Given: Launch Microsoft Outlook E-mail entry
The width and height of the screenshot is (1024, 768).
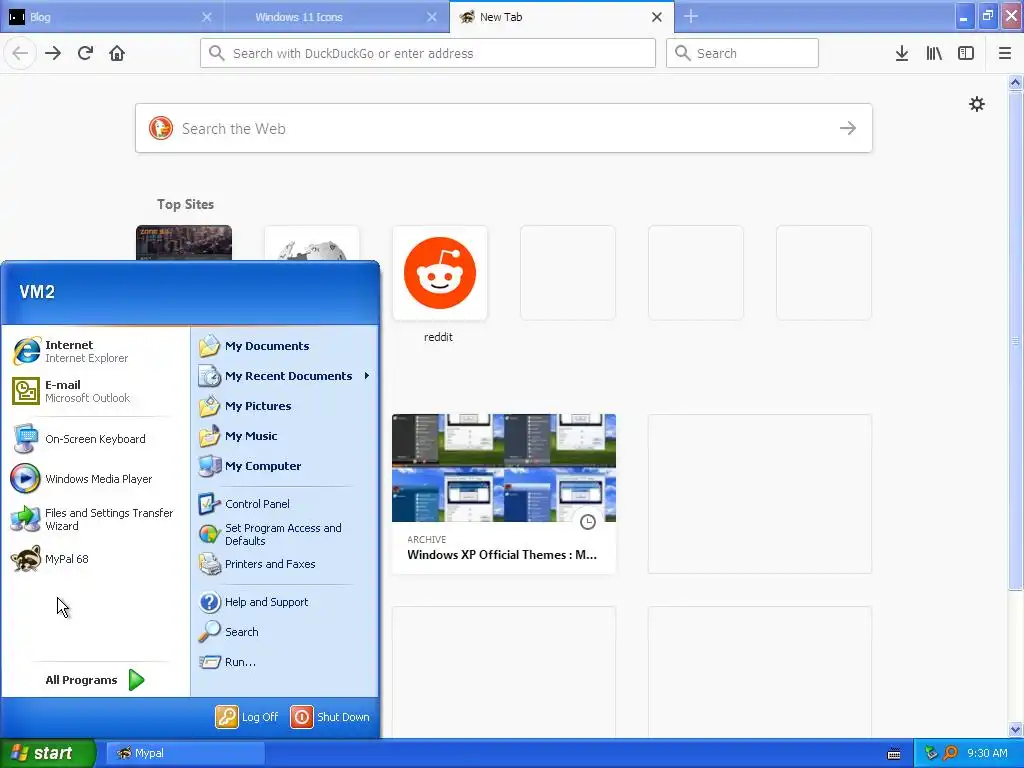Looking at the screenshot, I should (x=72, y=391).
